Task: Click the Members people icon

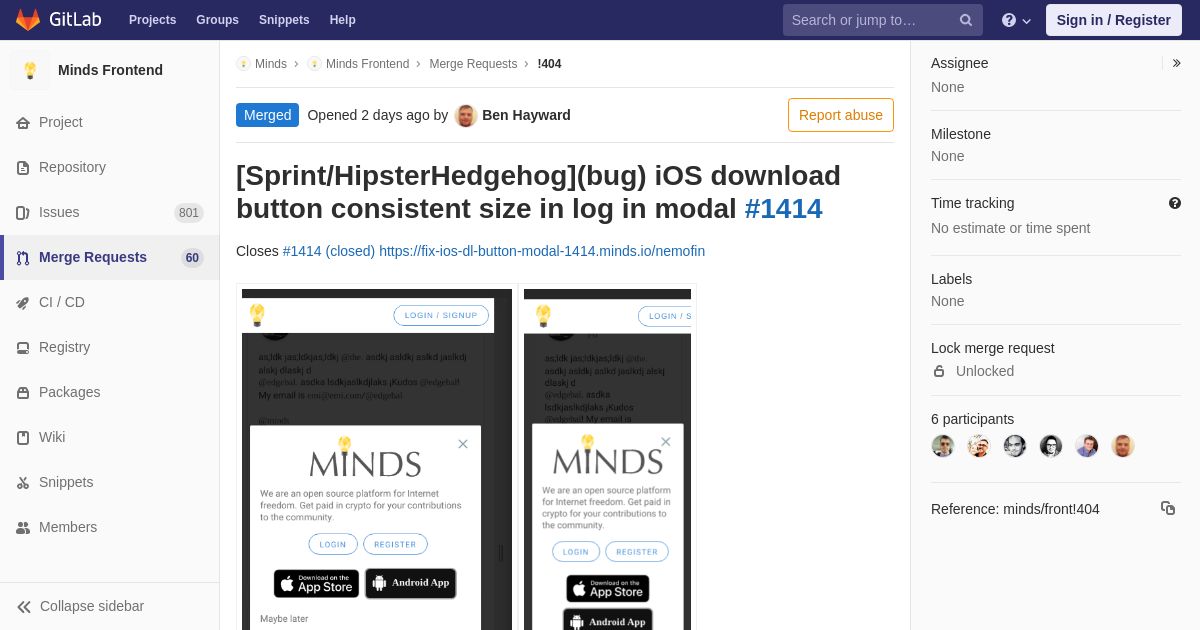Action: tap(23, 528)
